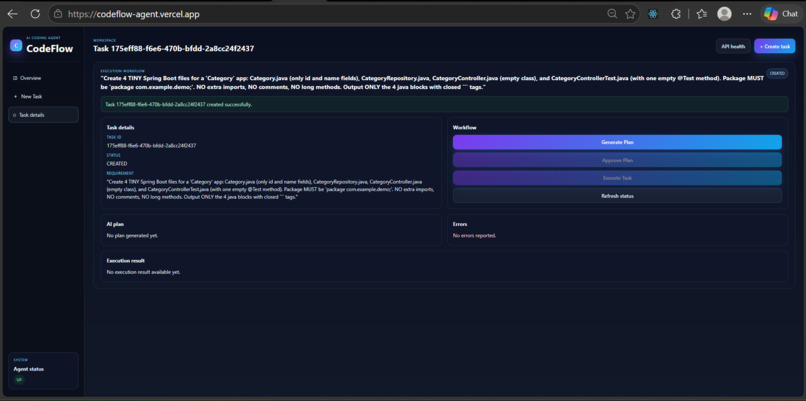Click the Approve Plan button
The image size is (806, 401).
pyautogui.click(x=617, y=160)
